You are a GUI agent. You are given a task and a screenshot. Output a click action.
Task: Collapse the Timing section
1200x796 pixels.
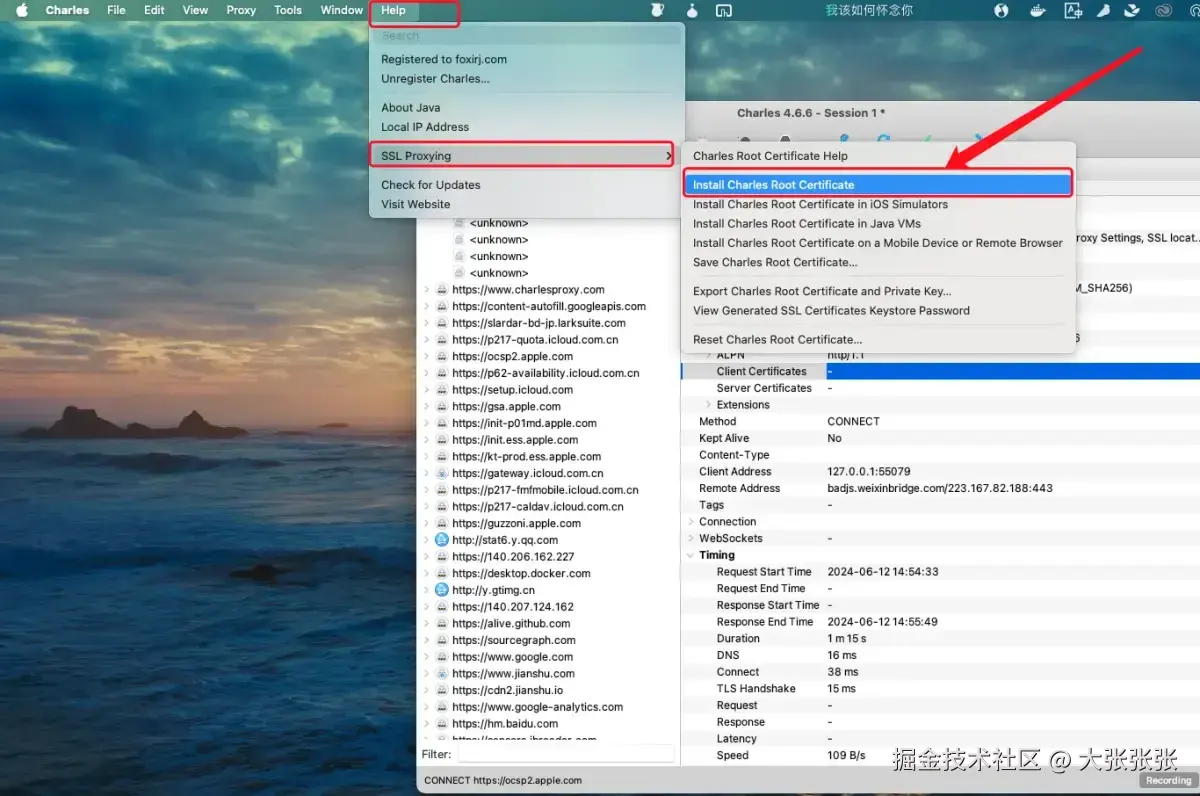tap(691, 555)
